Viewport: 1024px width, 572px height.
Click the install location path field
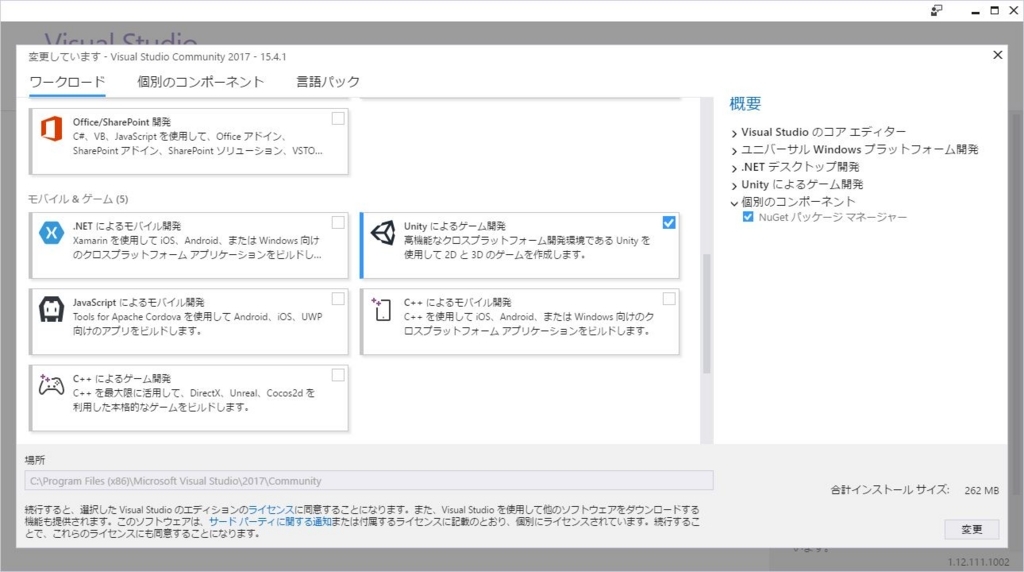pyautogui.click(x=369, y=481)
